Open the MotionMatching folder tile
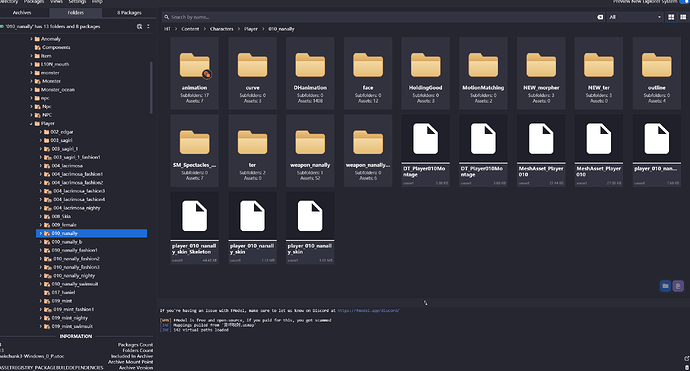The height and width of the screenshot is (371, 690). coord(483,73)
